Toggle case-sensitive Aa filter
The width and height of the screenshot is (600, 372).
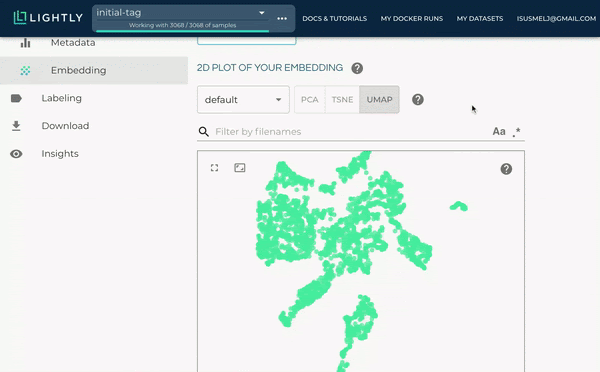point(499,132)
